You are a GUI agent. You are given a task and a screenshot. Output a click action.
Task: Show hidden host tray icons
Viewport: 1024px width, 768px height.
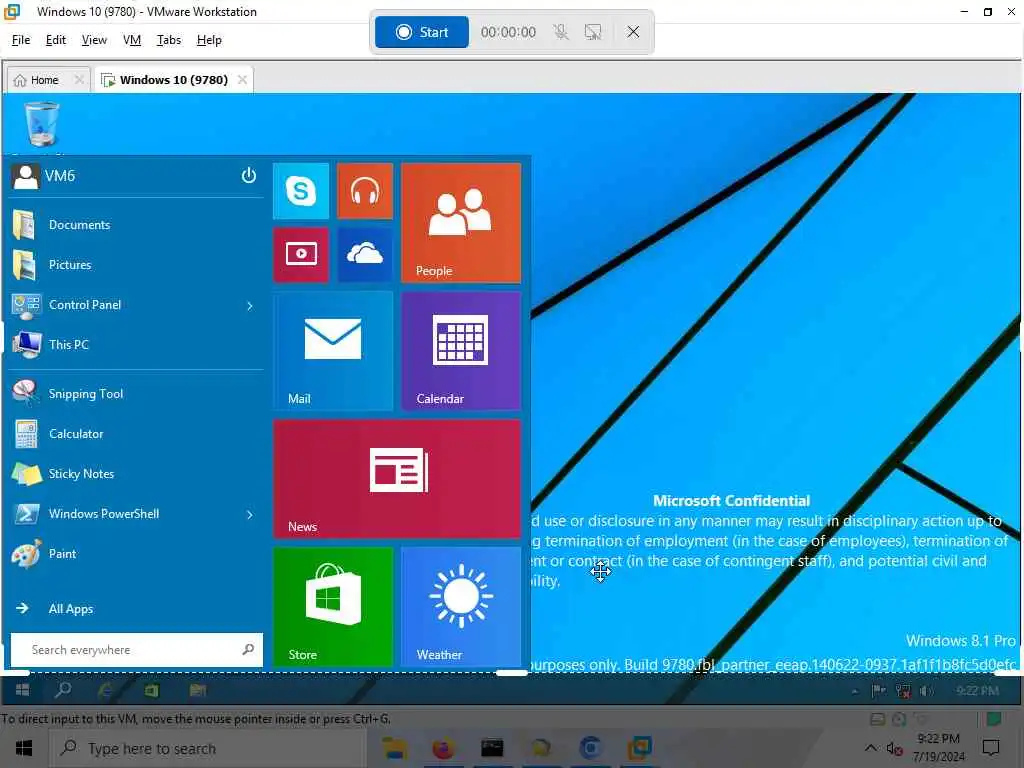(x=871, y=748)
